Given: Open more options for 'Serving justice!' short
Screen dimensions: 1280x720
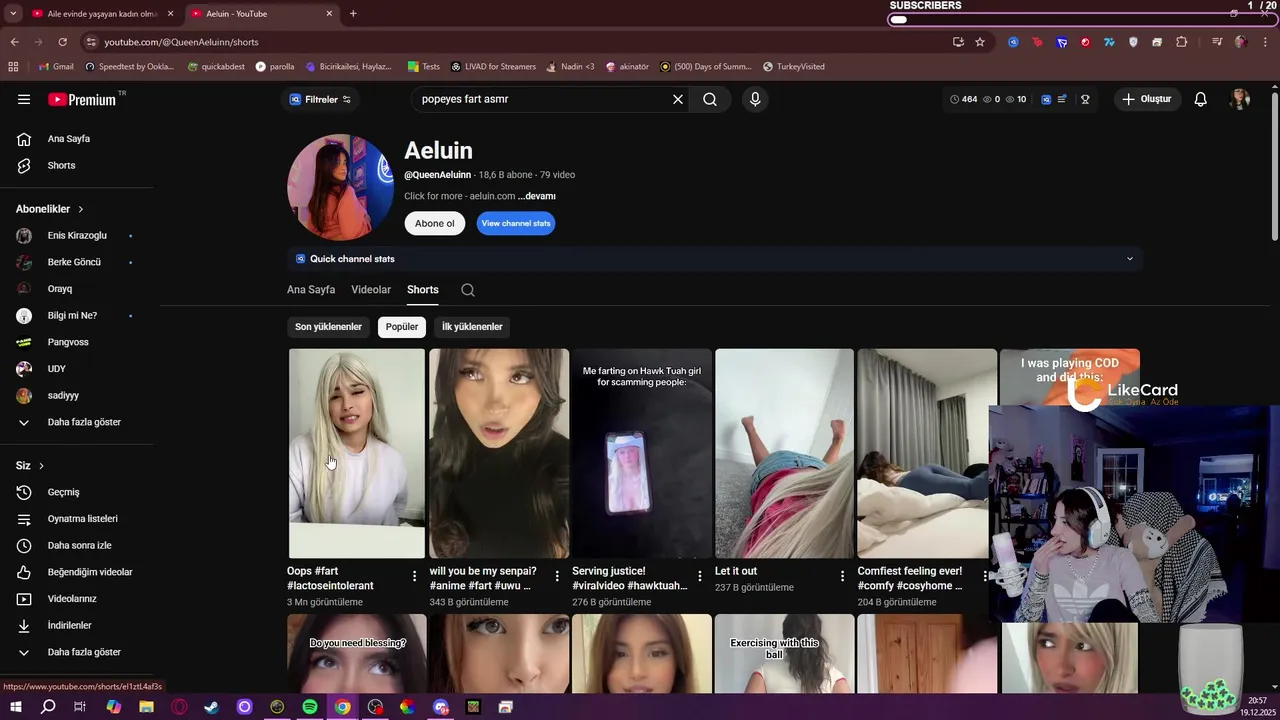Looking at the screenshot, I should [x=700, y=576].
